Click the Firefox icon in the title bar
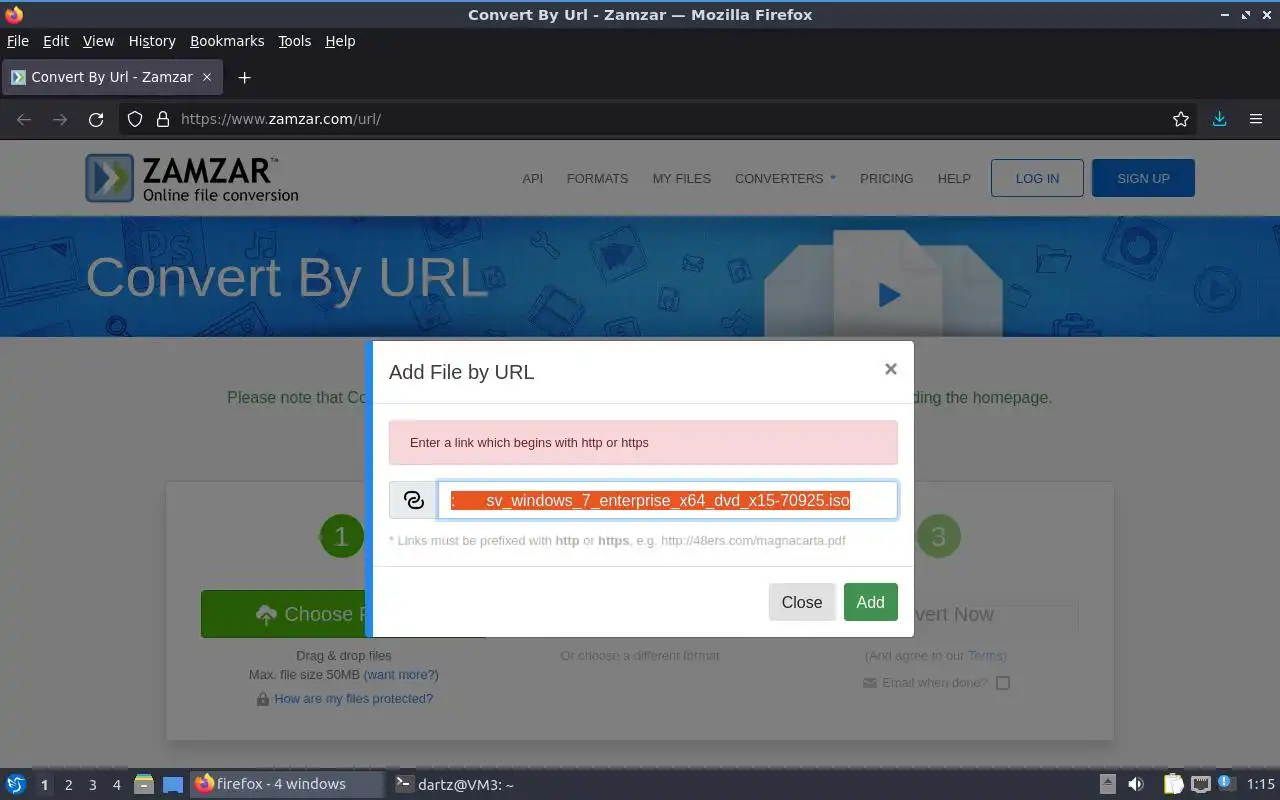The image size is (1280, 800). (14, 14)
